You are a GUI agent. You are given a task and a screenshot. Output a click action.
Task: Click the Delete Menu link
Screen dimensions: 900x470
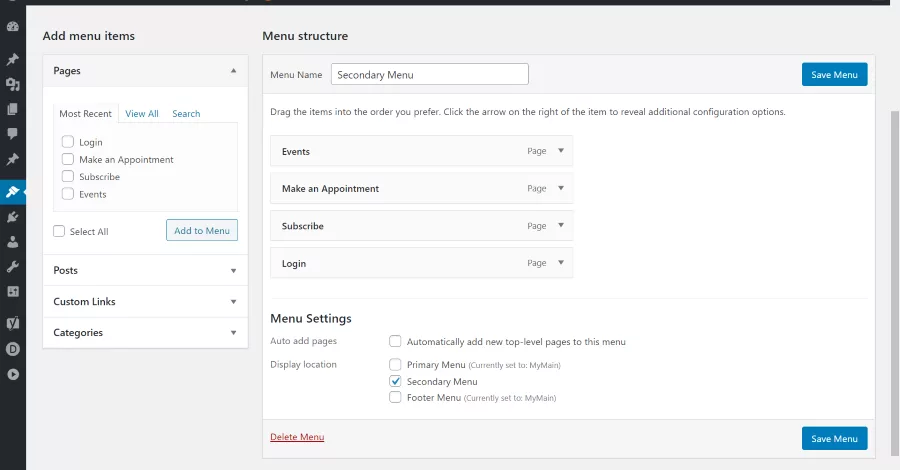297,437
